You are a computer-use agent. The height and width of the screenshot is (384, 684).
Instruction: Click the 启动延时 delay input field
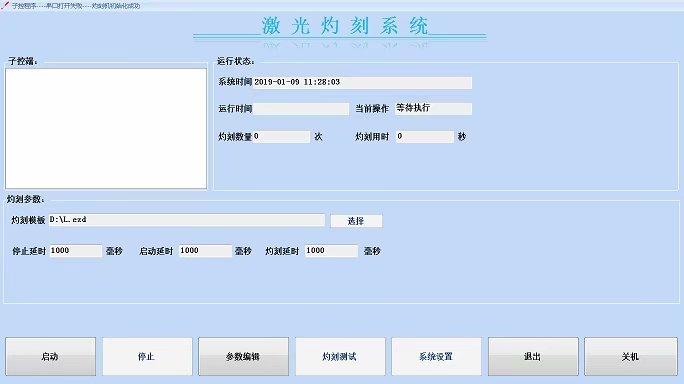(x=205, y=251)
